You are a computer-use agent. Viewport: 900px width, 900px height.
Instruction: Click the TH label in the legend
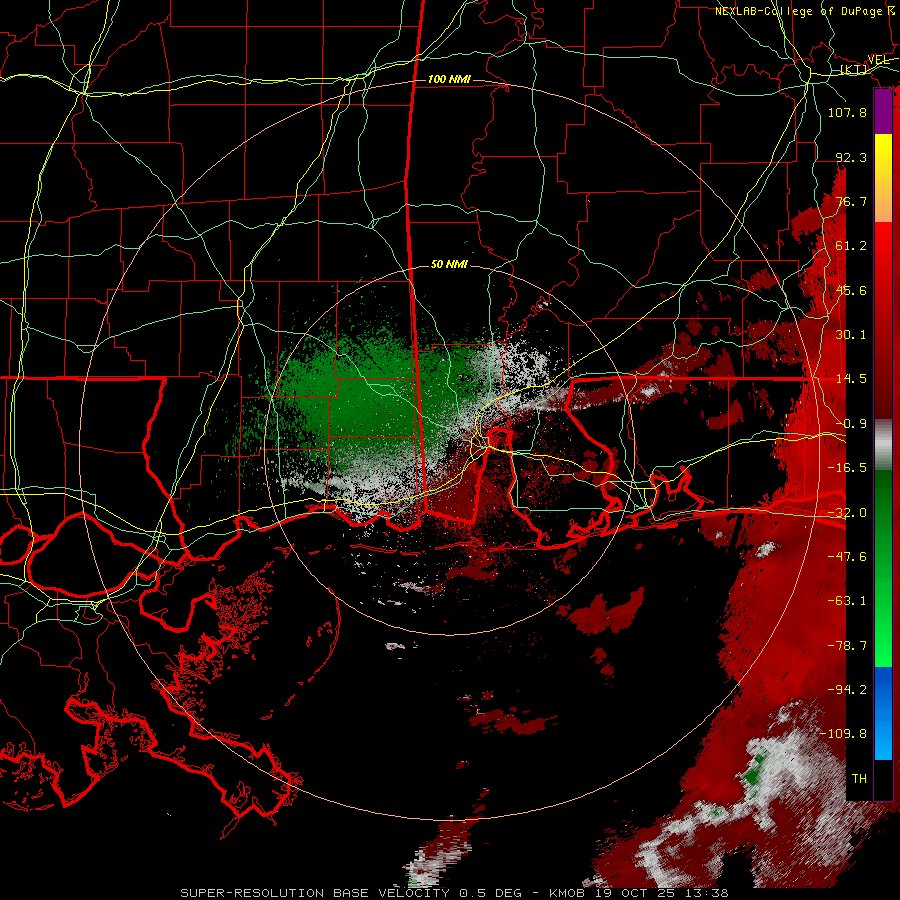[859, 779]
